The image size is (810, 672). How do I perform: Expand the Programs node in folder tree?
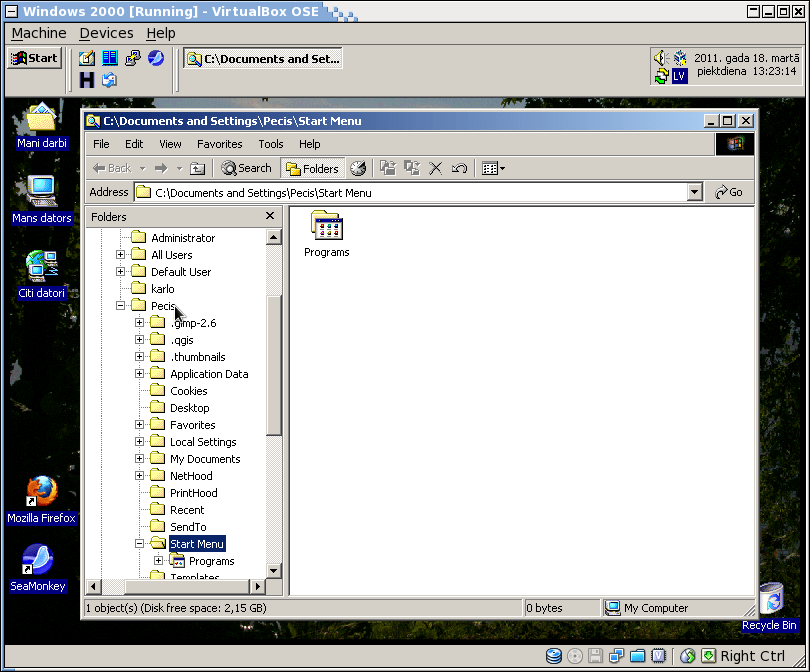click(159, 561)
